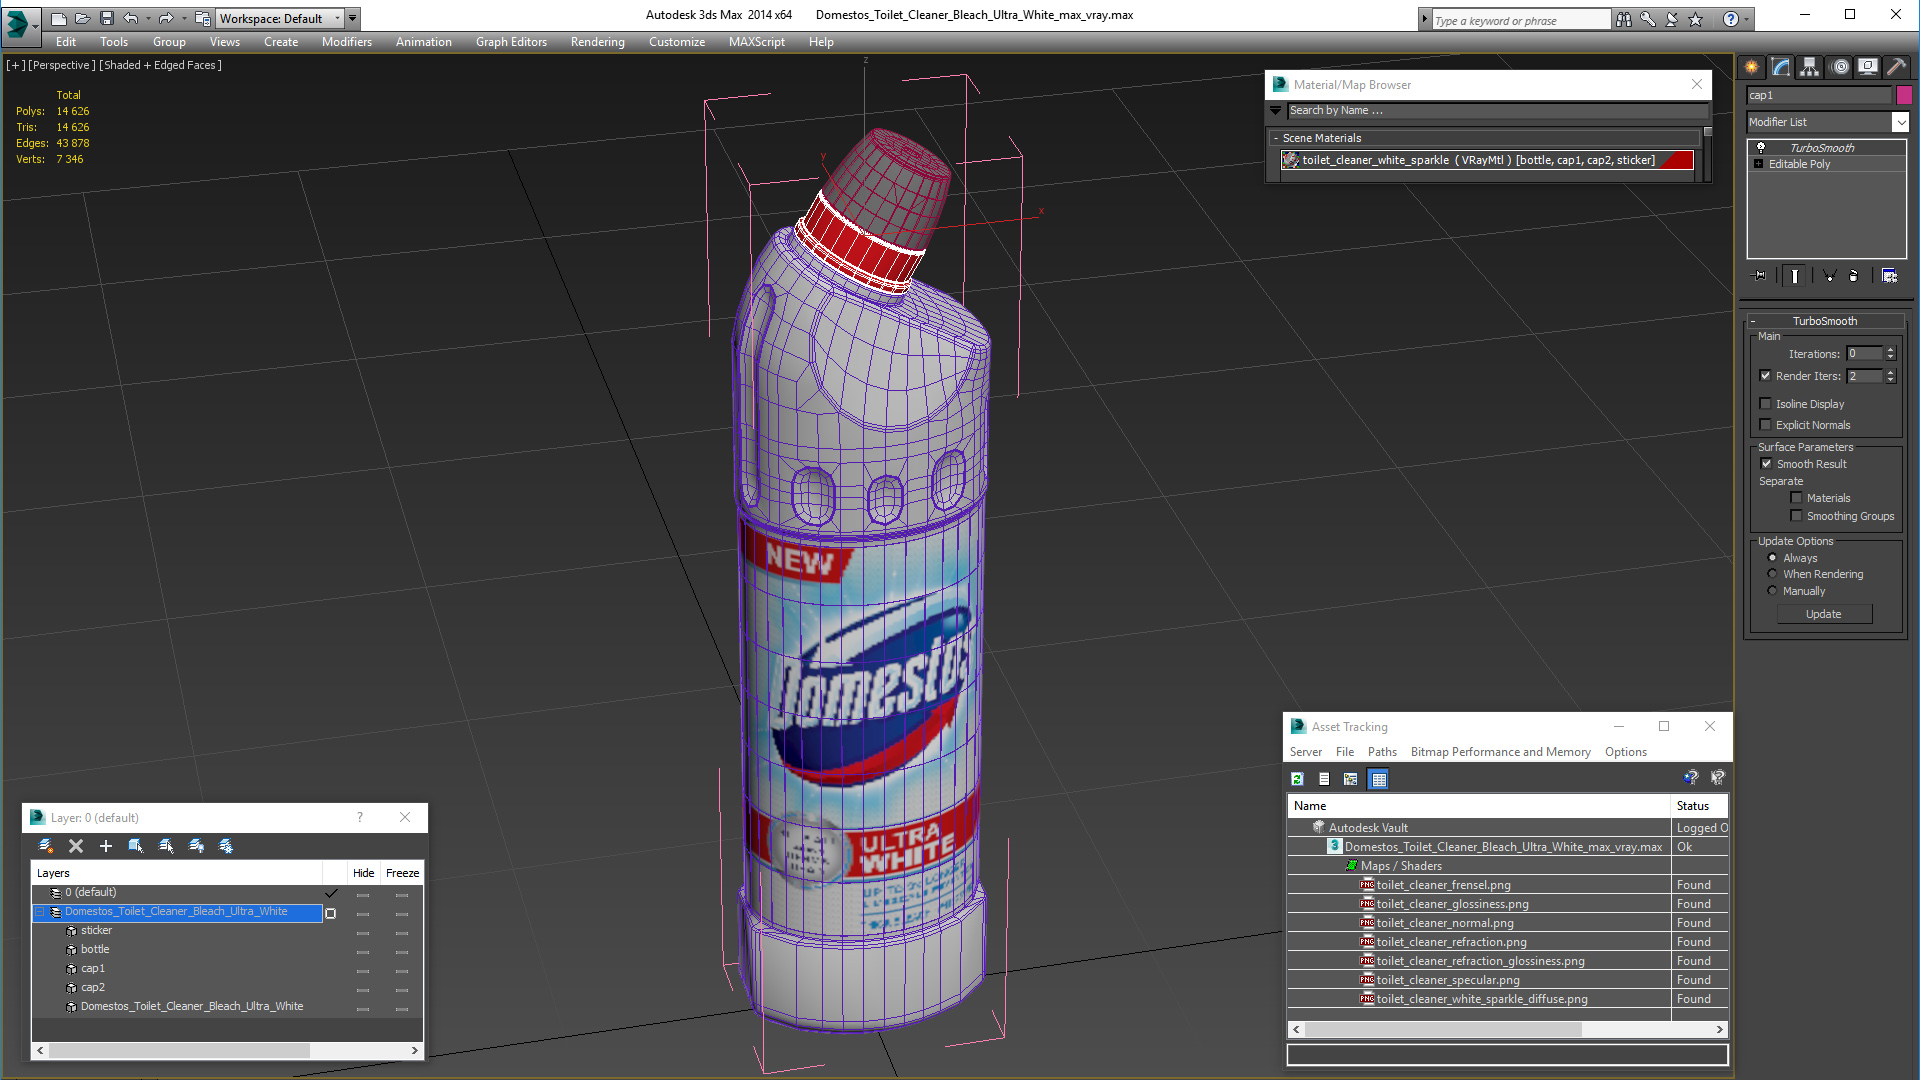Select Always update option
1920x1080 pixels.
pyautogui.click(x=1772, y=558)
